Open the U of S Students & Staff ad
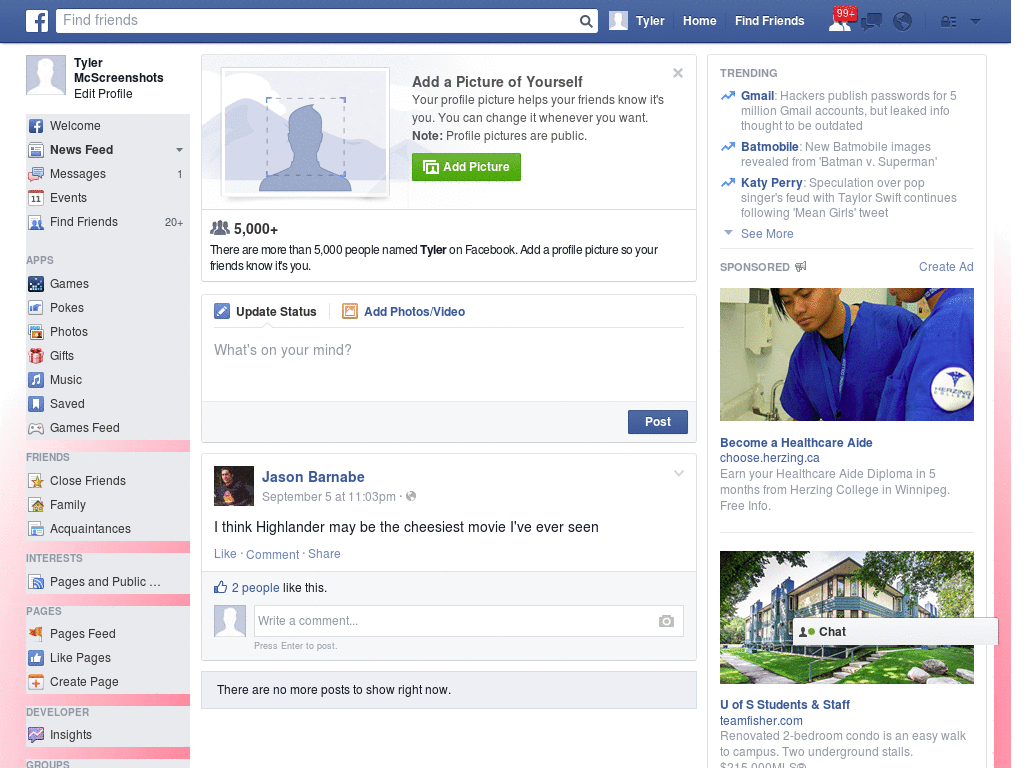Screen dimensions: 1024x768 point(784,705)
